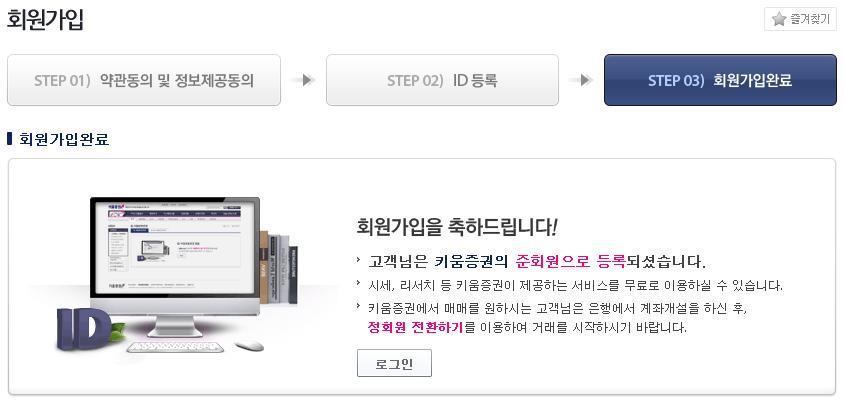This screenshot has width=844, height=402.
Task: Select STEP 01 약관동의 및 정보제공동의 tab
Action: (144, 80)
